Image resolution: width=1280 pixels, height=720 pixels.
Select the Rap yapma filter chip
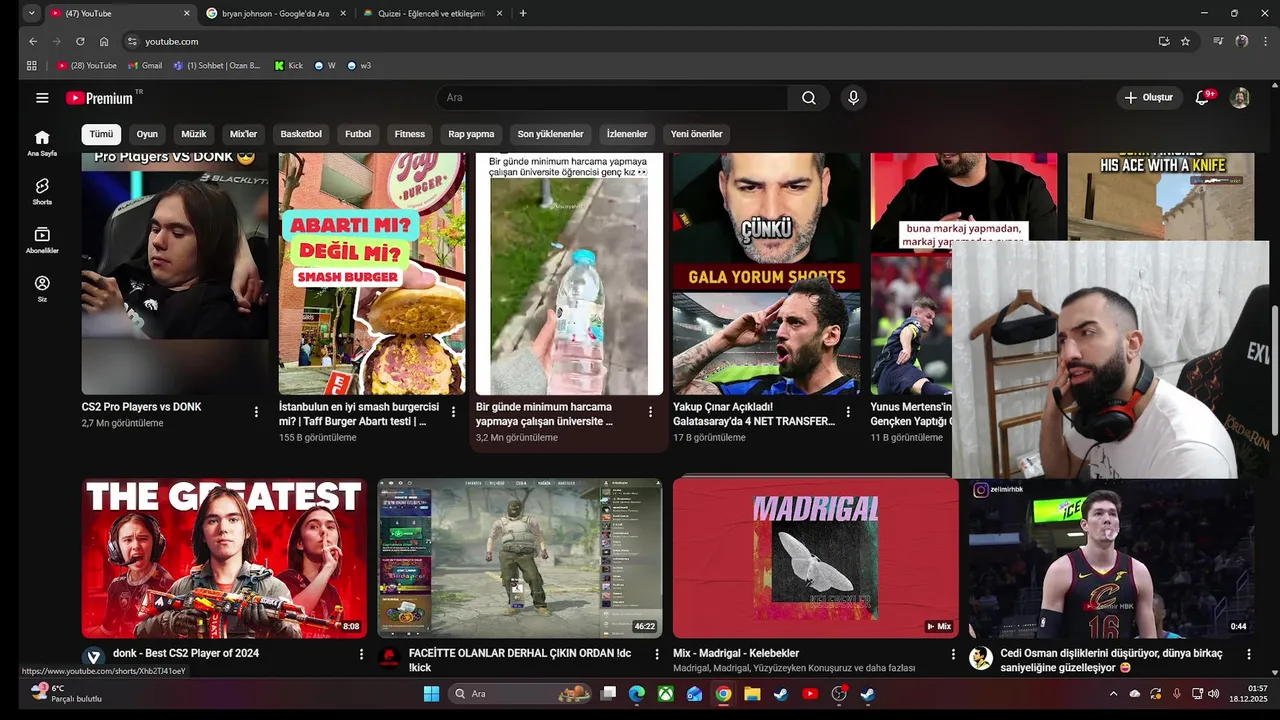(471, 134)
